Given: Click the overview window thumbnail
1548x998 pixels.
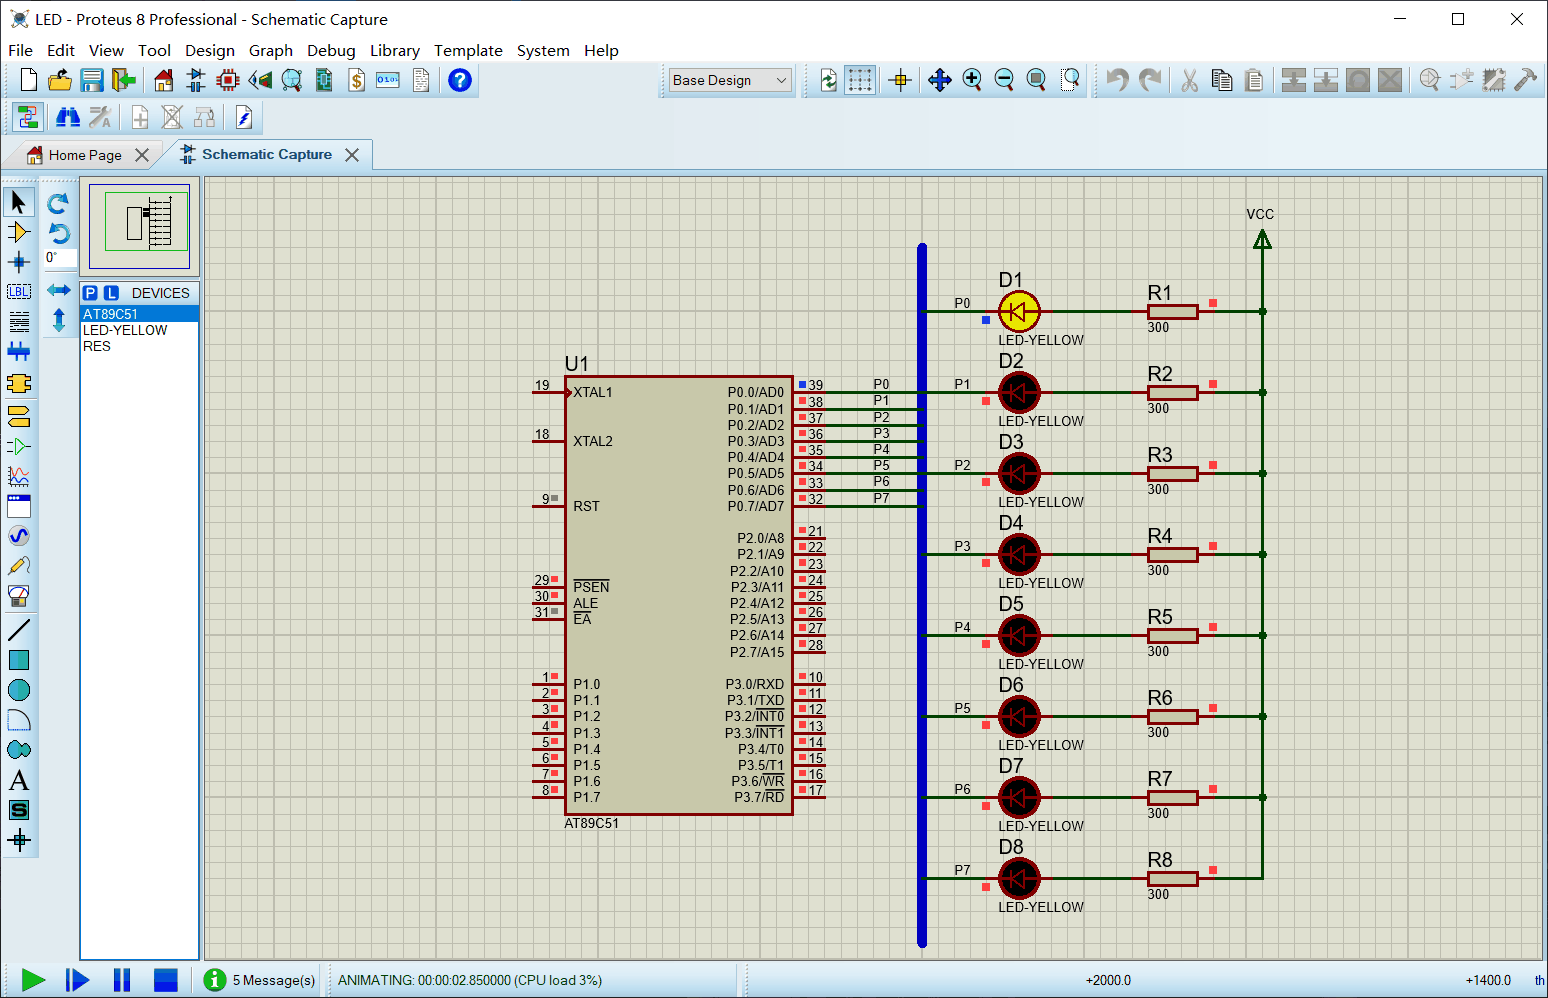Looking at the screenshot, I should (x=139, y=227).
